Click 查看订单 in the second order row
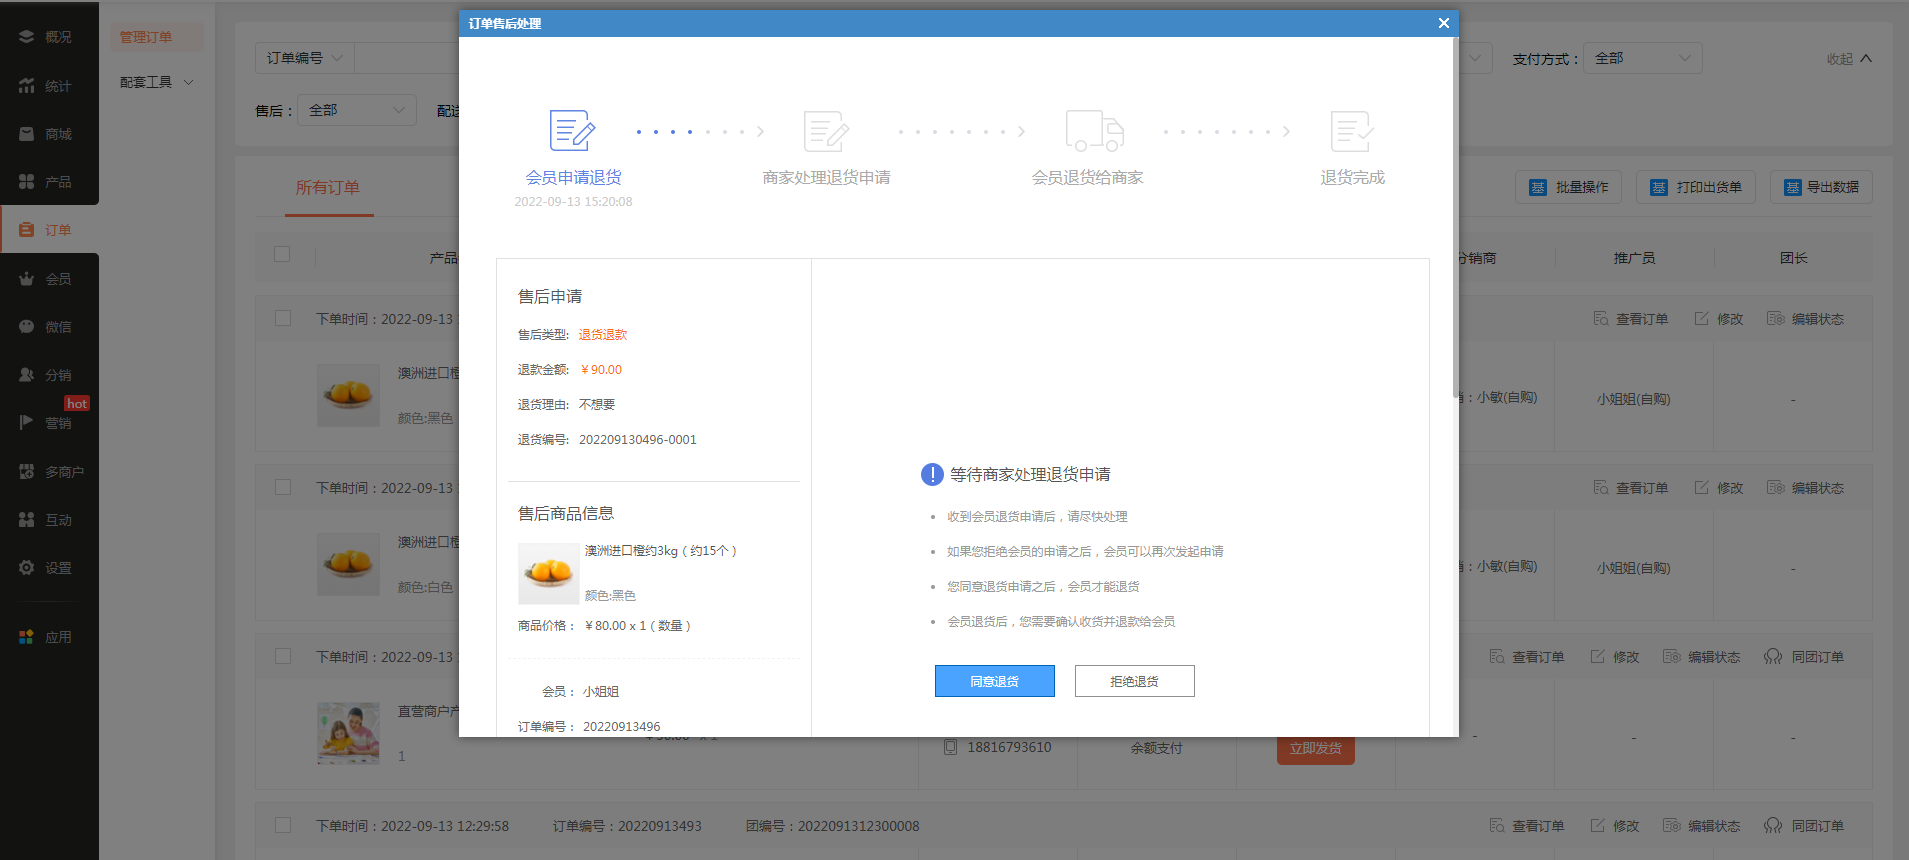Image resolution: width=1909 pixels, height=860 pixels. coord(1630,488)
